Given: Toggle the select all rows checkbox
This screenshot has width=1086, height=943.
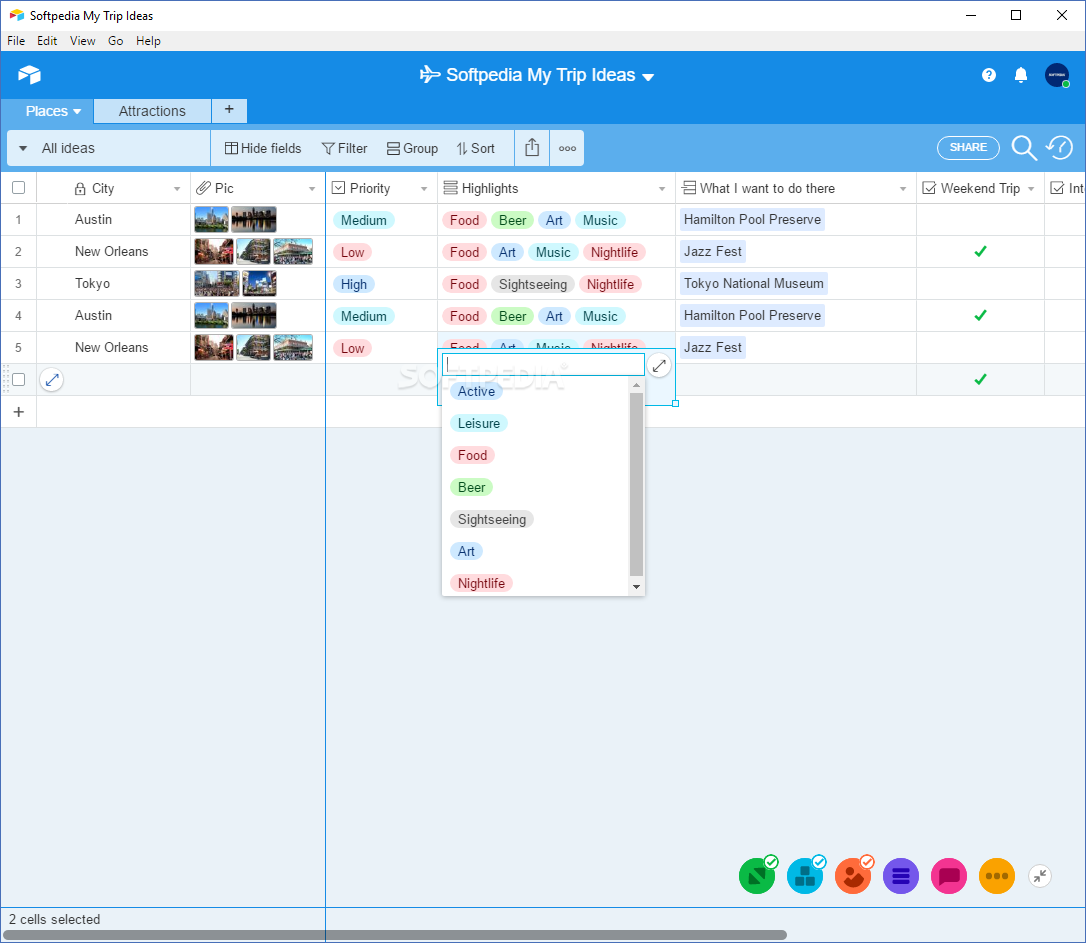Looking at the screenshot, I should click(x=19, y=188).
